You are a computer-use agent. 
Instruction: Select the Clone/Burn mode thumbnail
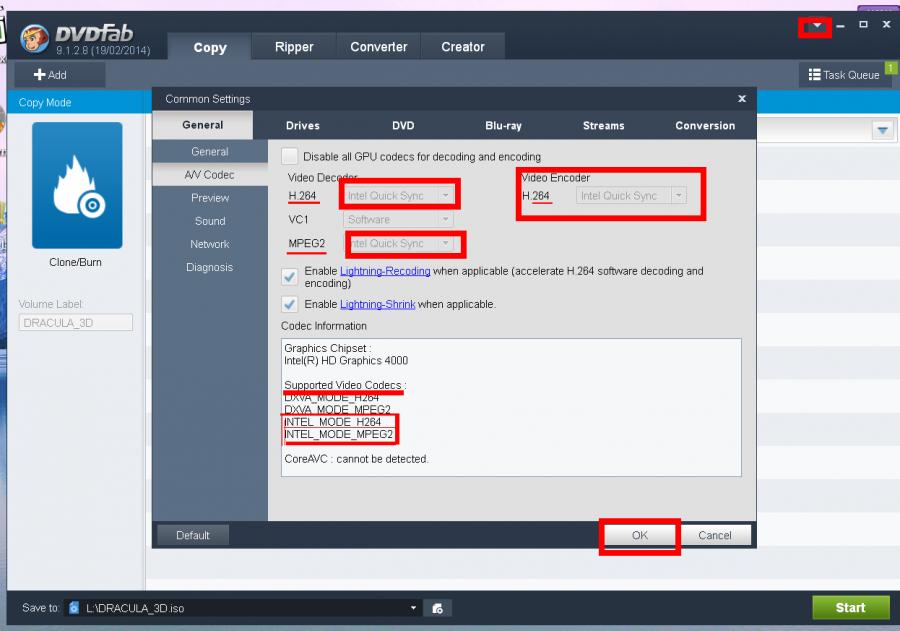[x=77, y=185]
